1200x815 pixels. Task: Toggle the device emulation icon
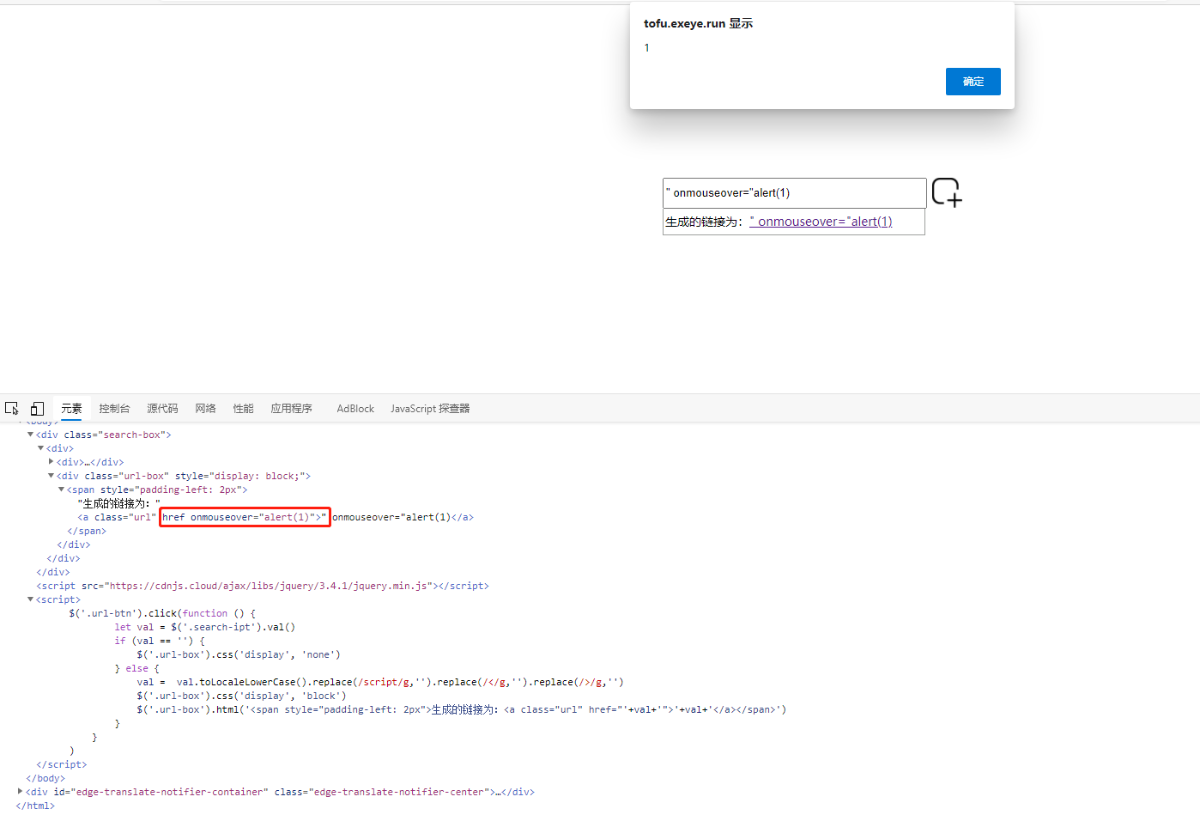click(x=37, y=408)
